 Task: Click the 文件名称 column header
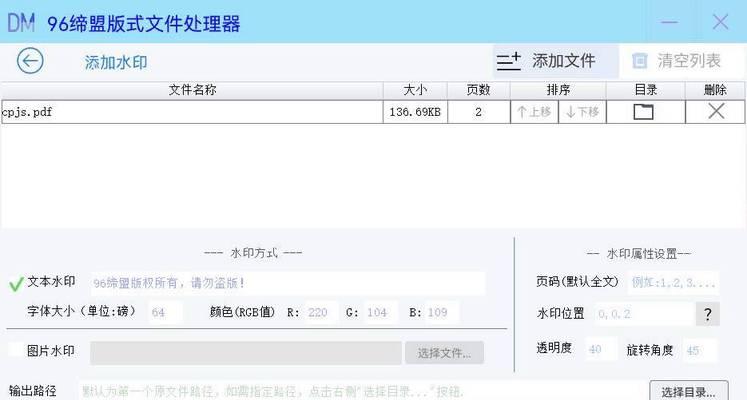click(x=192, y=90)
